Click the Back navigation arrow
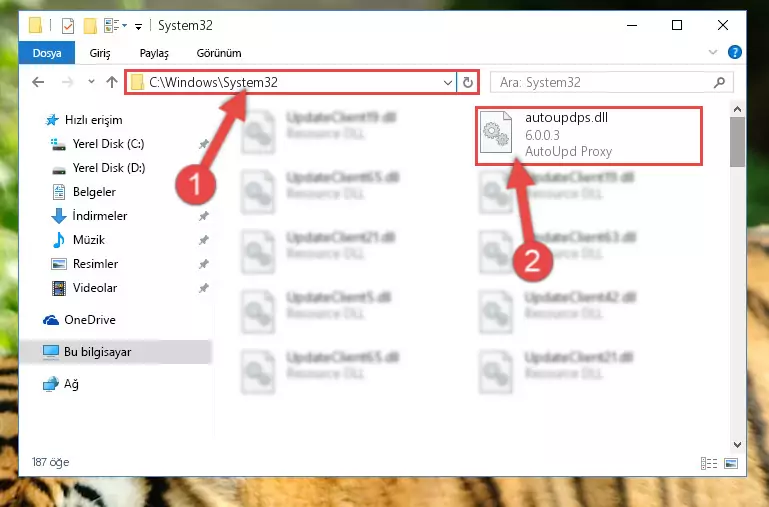Viewport: 769px width, 507px height. [38, 82]
